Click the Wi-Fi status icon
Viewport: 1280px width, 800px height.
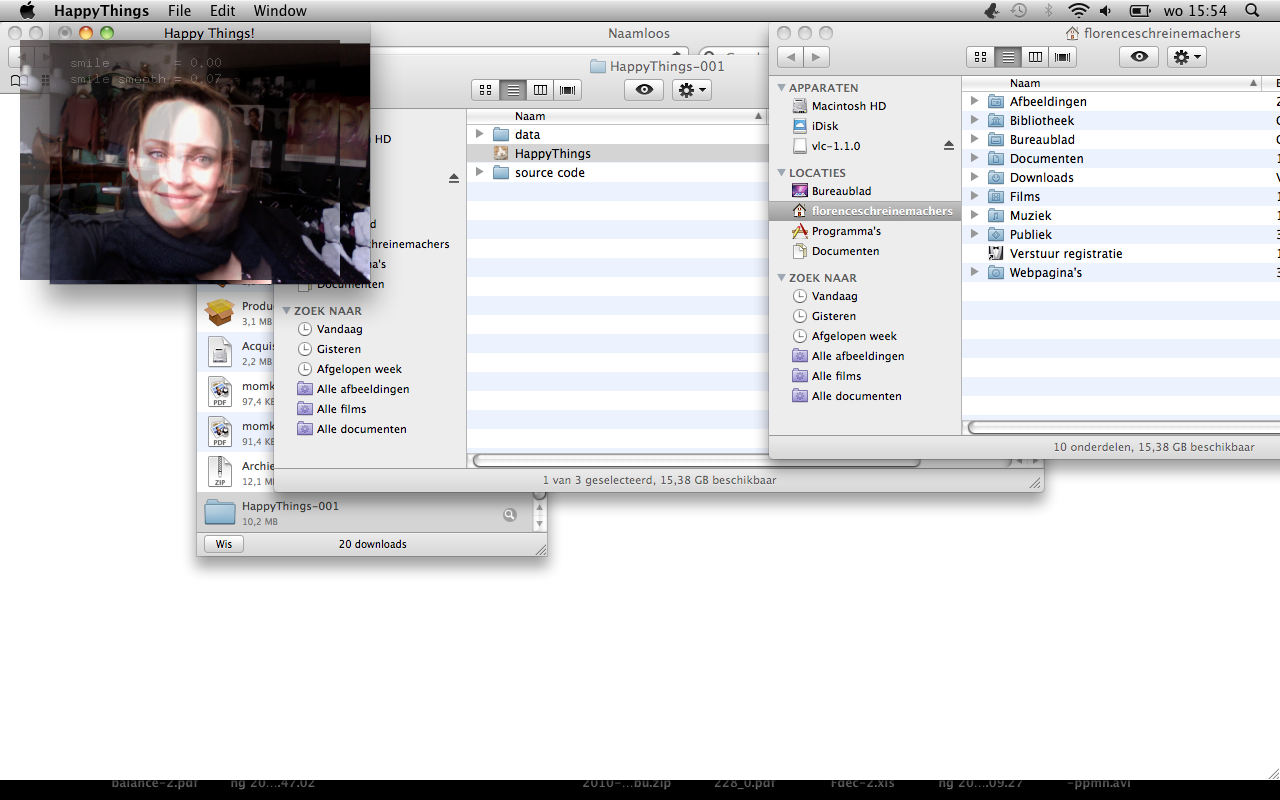(x=1078, y=11)
